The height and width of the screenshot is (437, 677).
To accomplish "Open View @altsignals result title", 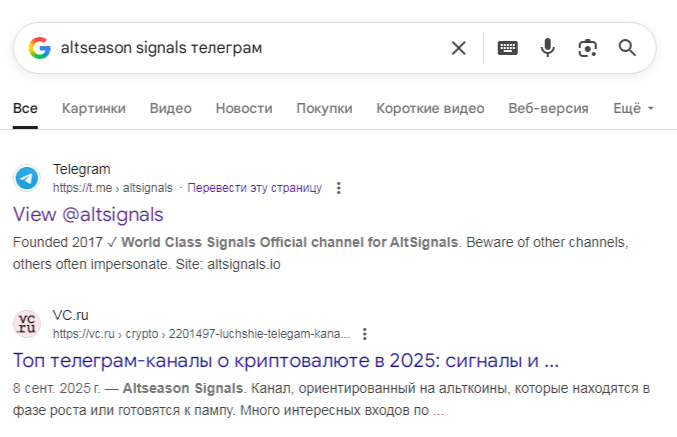I will (88, 215).
